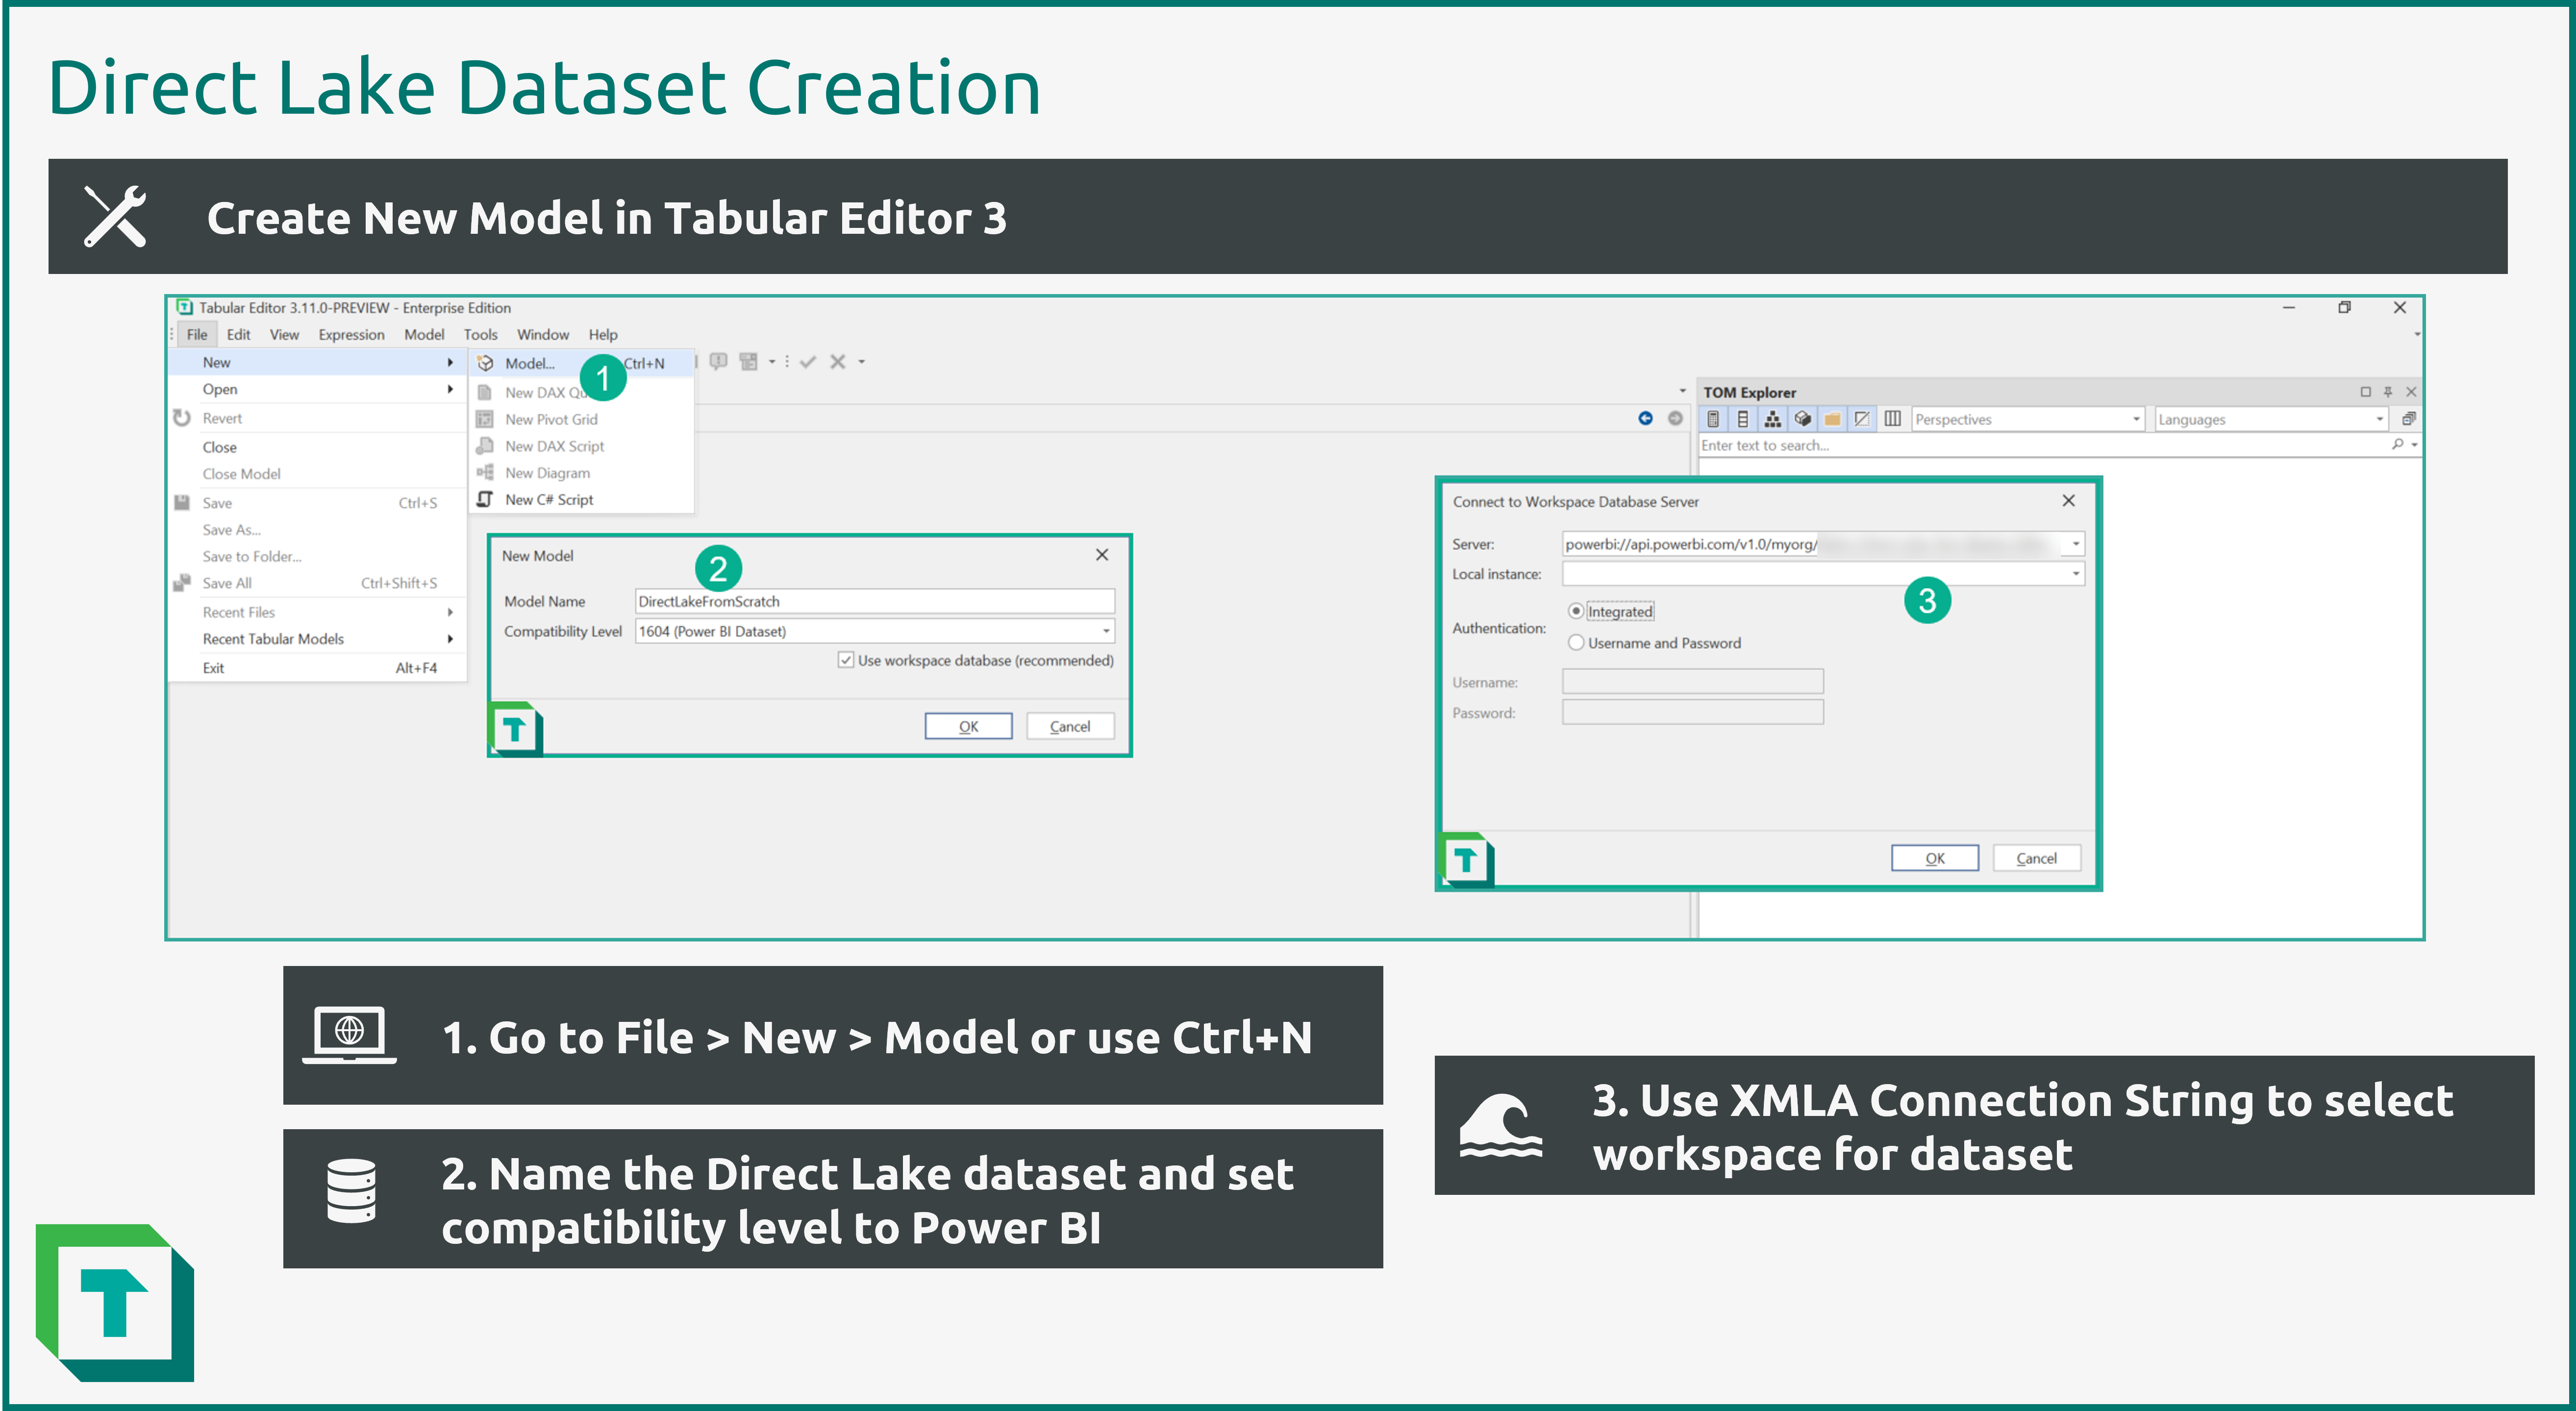Click OK in the New Model dialog

(968, 726)
